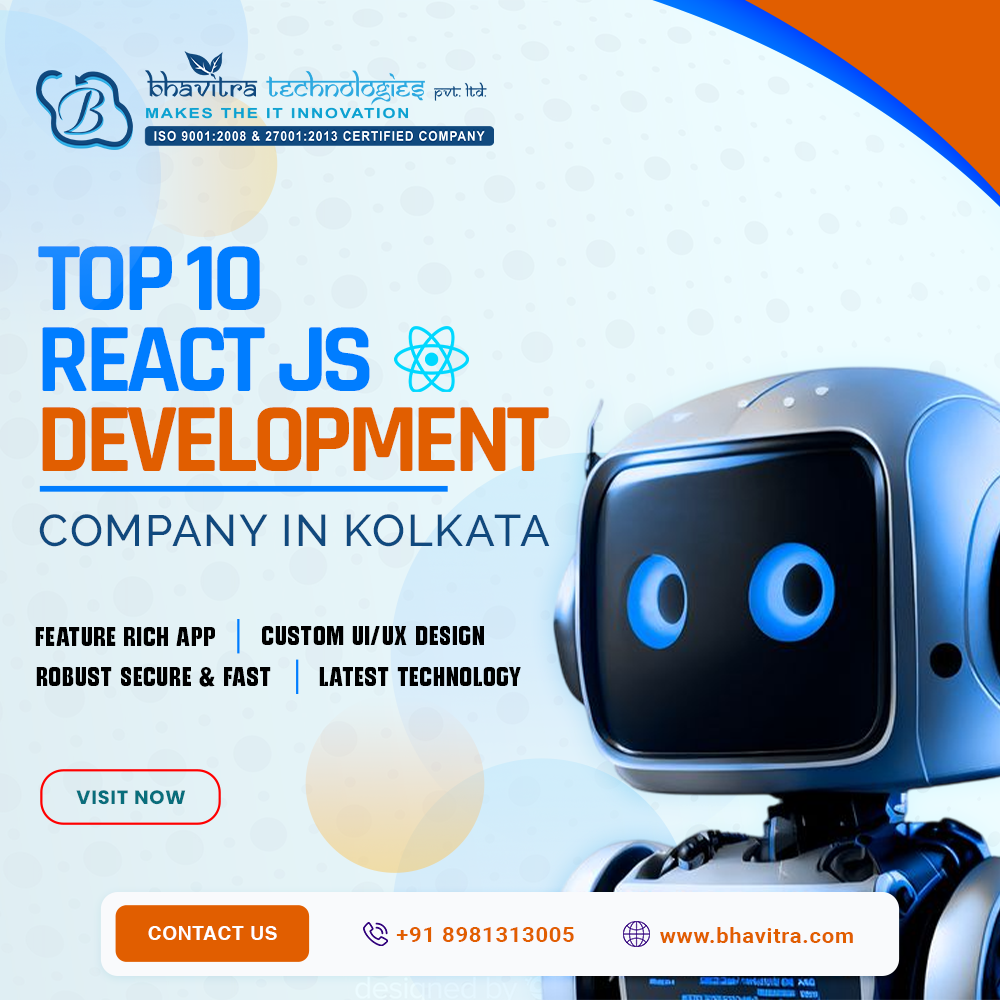Click the globe website icon

point(636,934)
